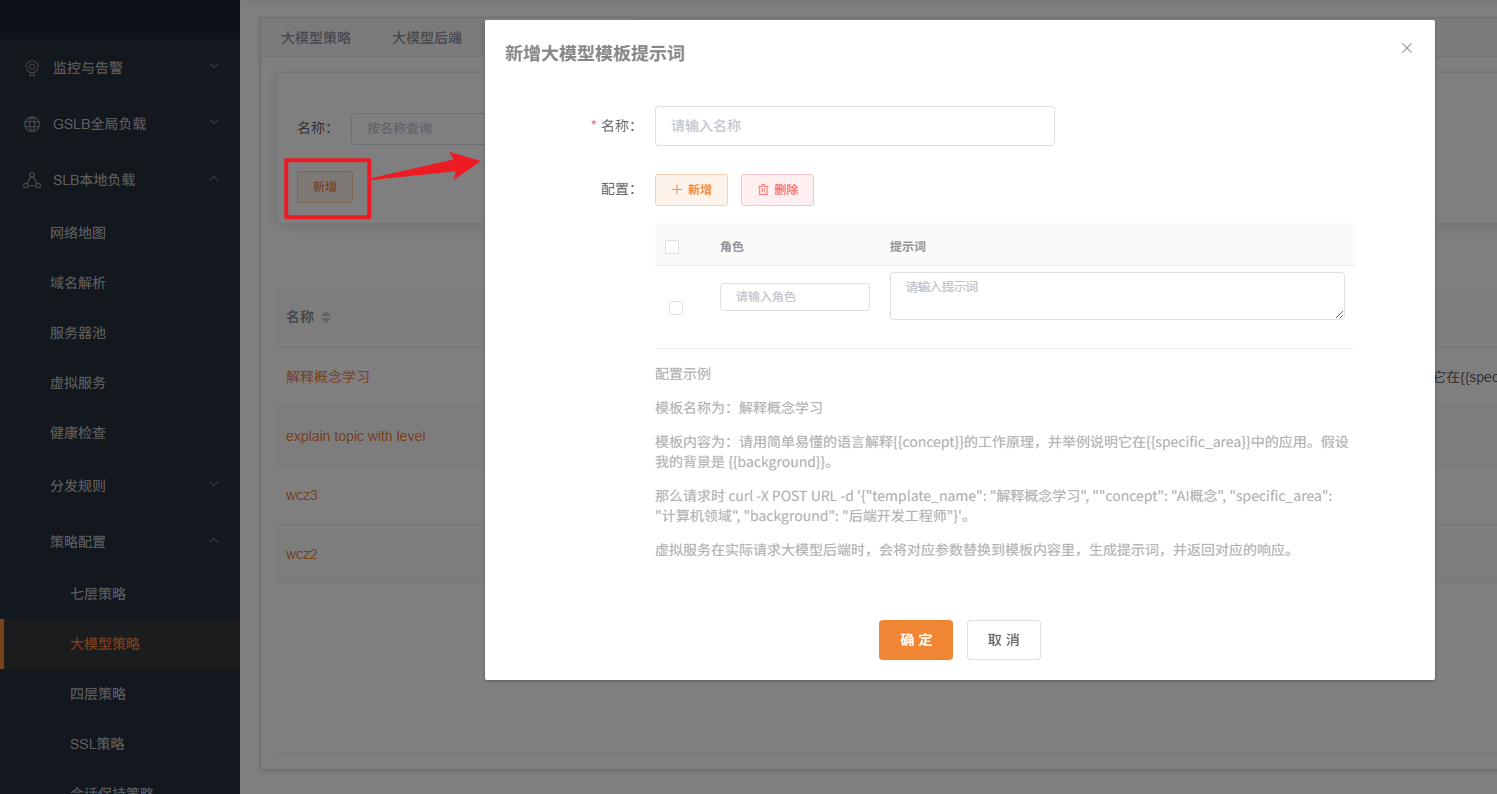Image resolution: width=1497 pixels, height=794 pixels.
Task: Collapse the SLB本地负载 menu chevron
Action: coord(214,179)
